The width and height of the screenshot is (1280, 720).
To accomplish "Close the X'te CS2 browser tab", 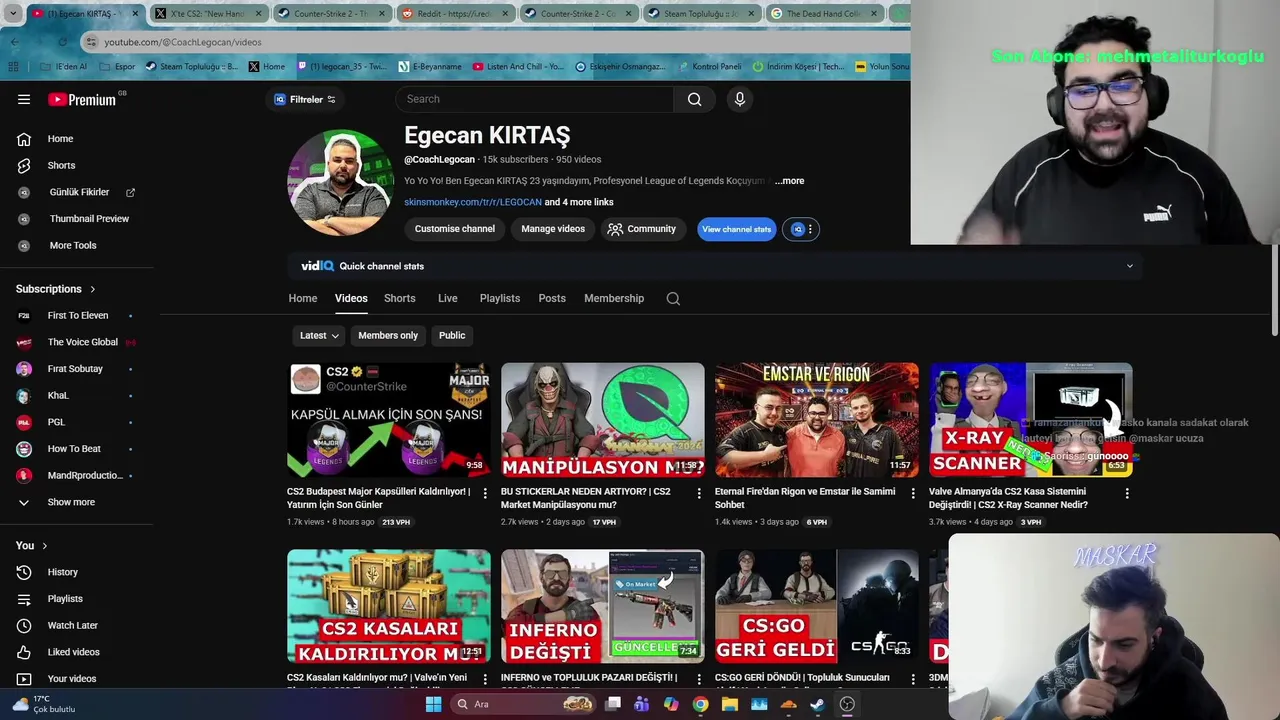I will [258, 14].
